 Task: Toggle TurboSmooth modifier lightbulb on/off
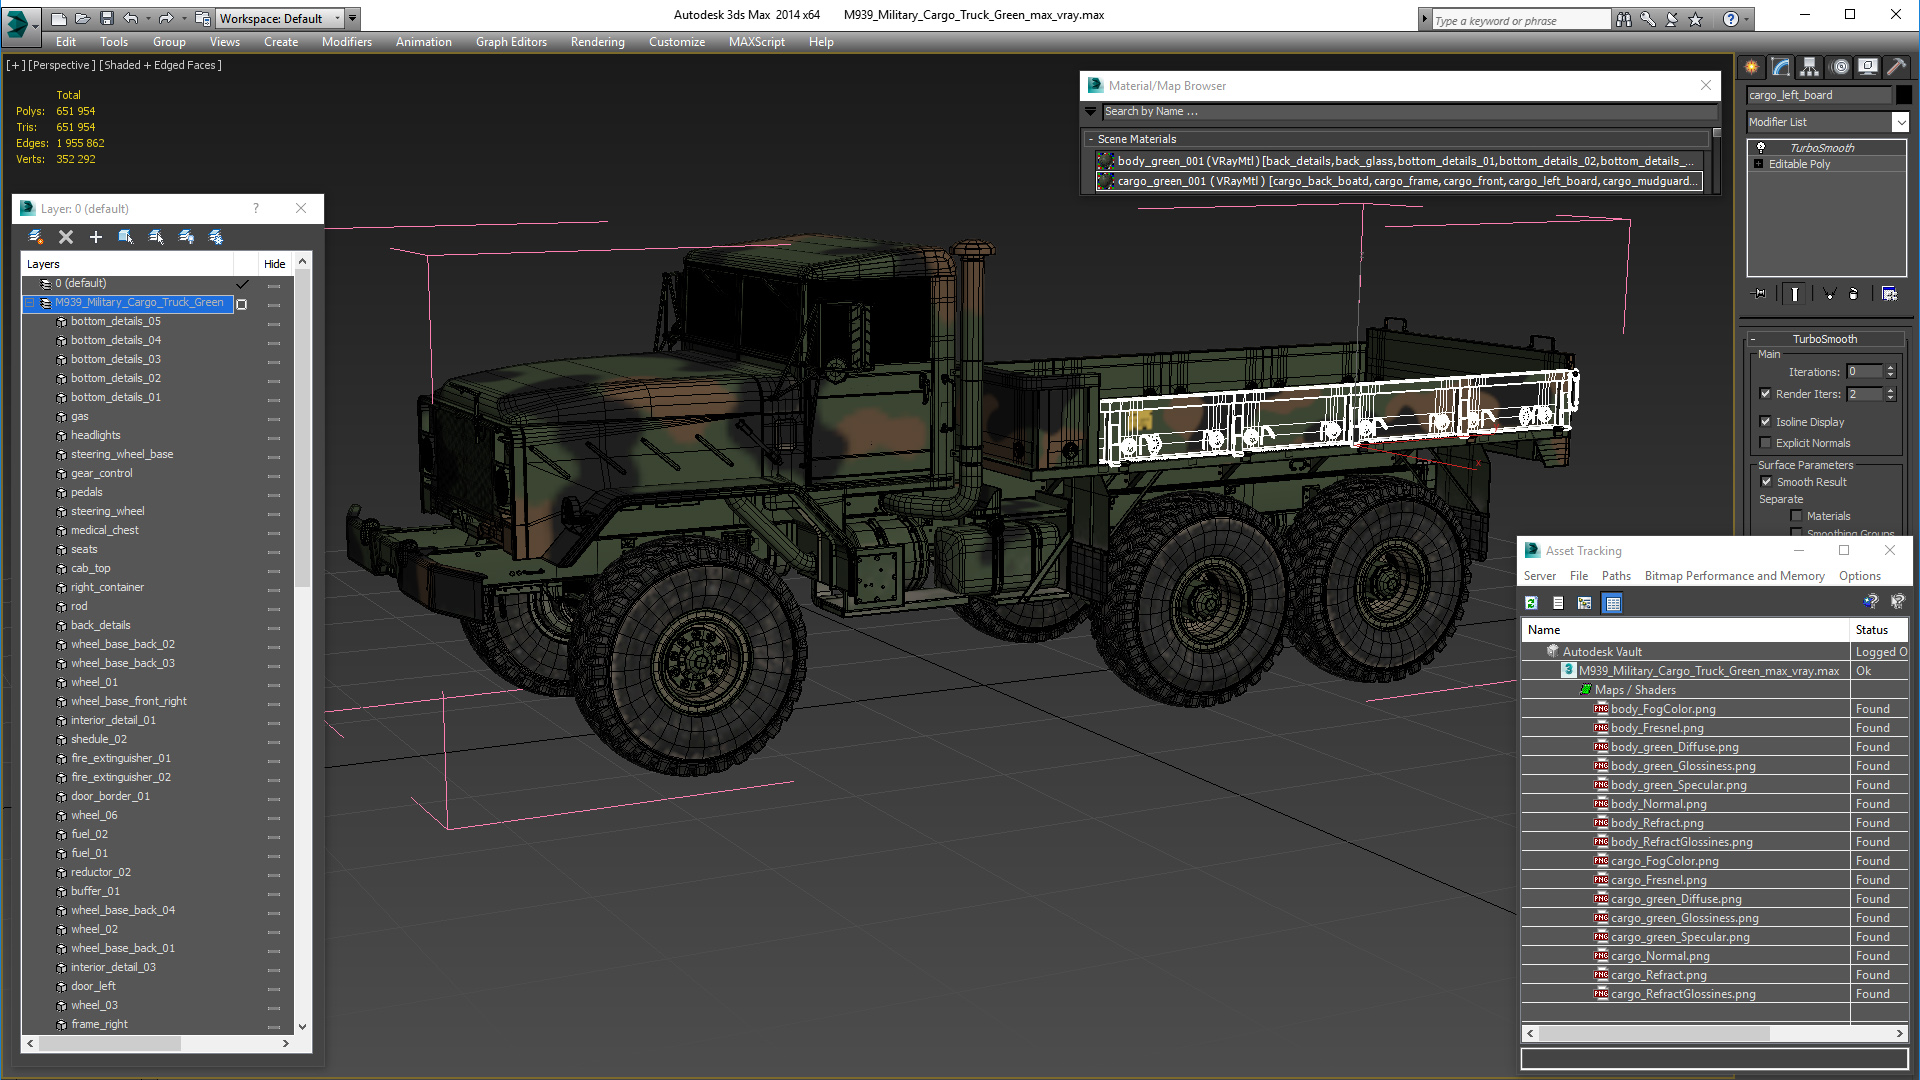[1761, 148]
